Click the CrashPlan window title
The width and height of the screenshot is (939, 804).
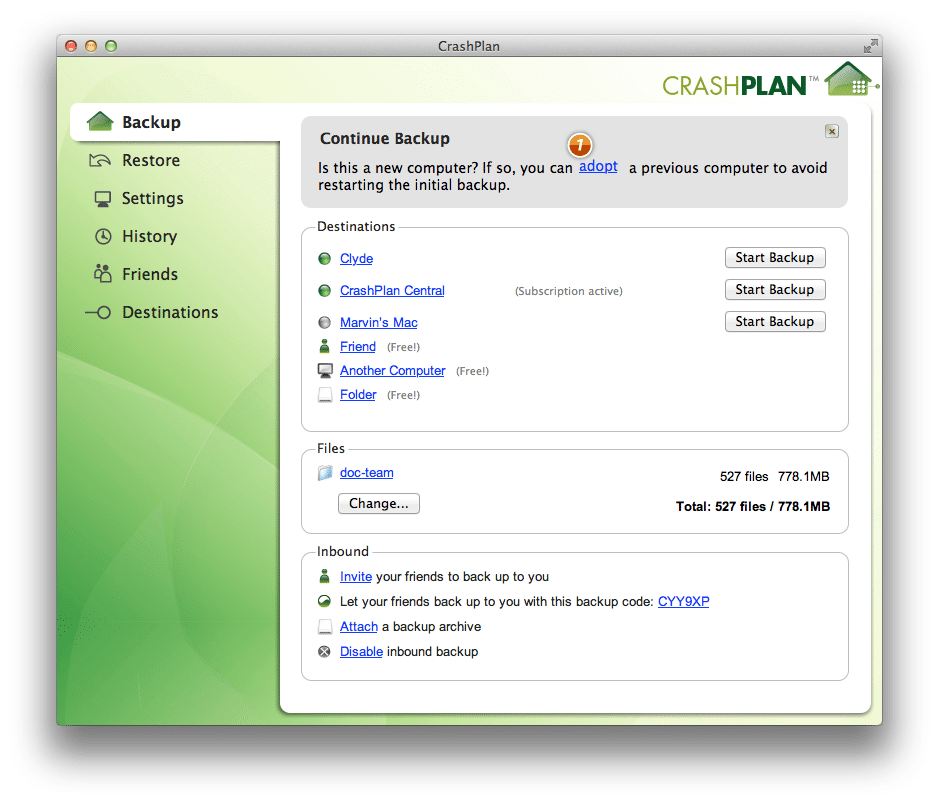pos(469,46)
